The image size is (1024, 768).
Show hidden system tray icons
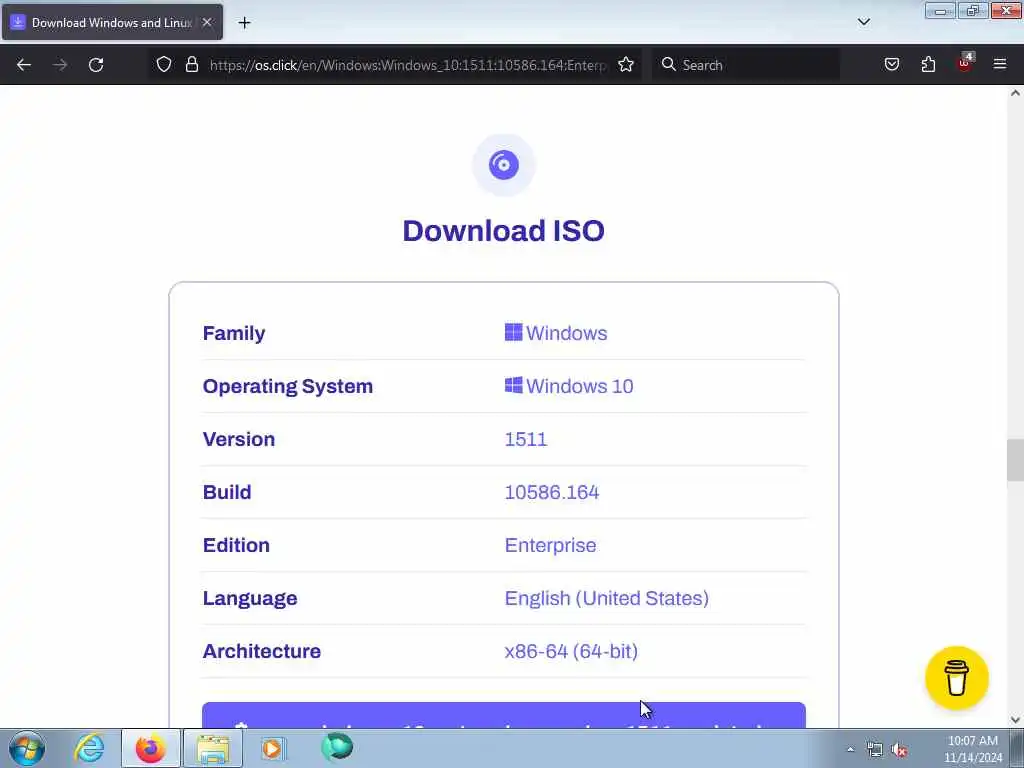click(x=850, y=750)
